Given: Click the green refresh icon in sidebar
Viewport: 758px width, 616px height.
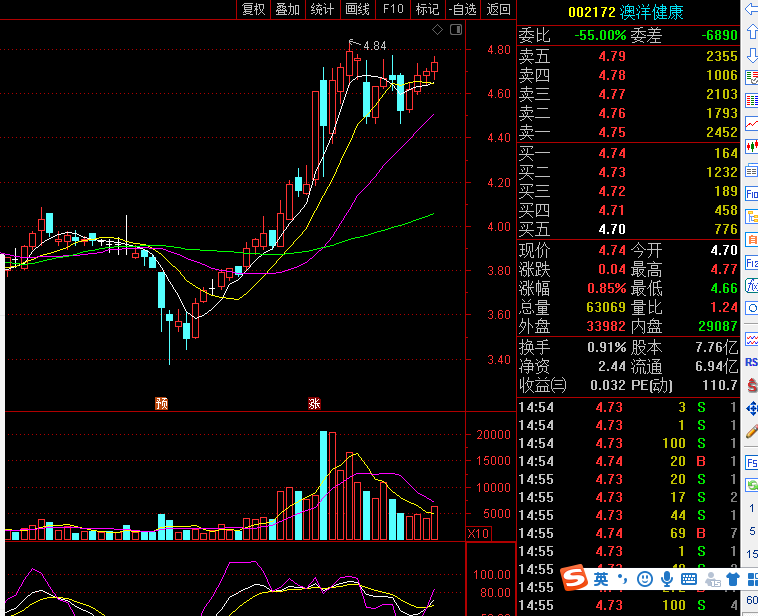Looking at the screenshot, I should [752, 485].
